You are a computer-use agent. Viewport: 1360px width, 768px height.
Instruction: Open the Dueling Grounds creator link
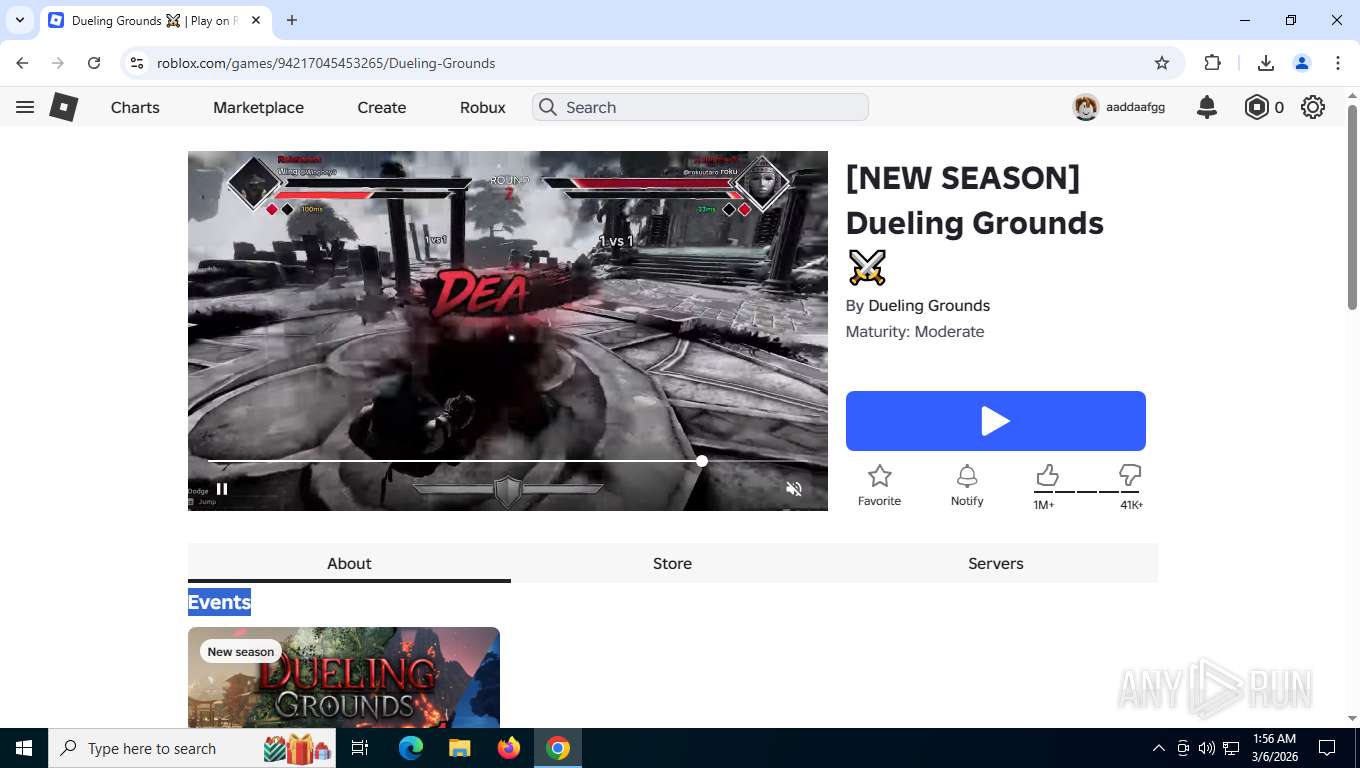(929, 306)
